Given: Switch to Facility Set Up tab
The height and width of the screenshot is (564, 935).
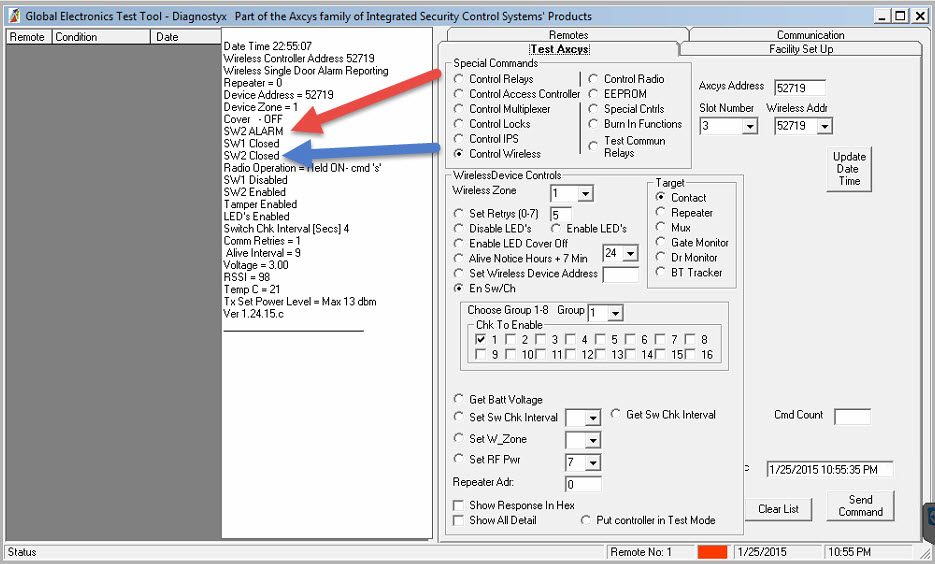Looking at the screenshot, I should (801, 49).
